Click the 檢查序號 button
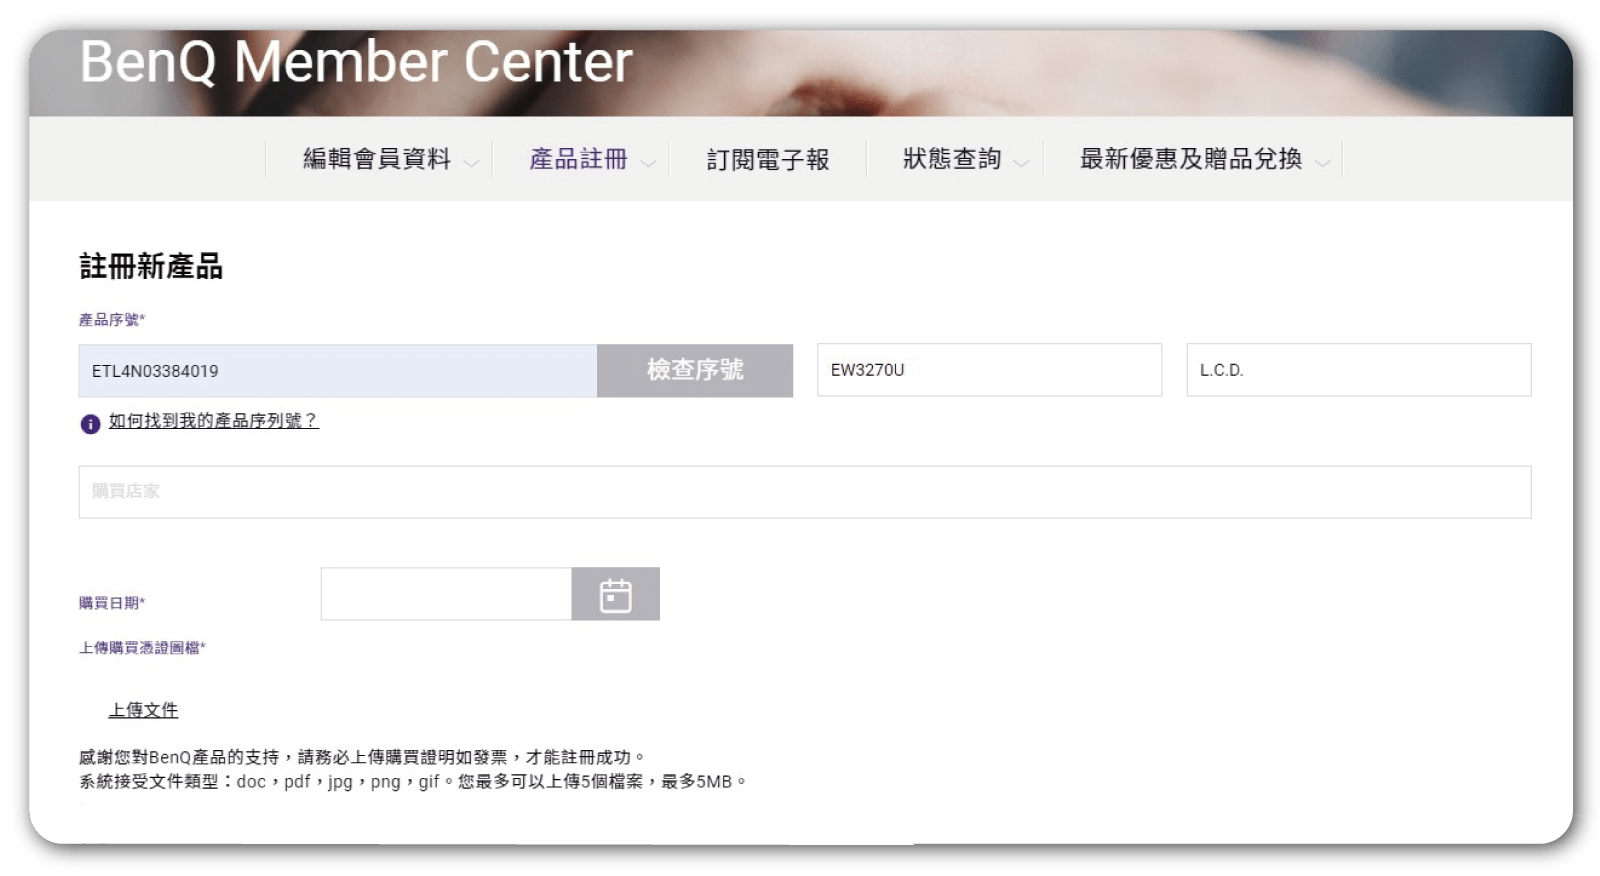 pos(695,370)
